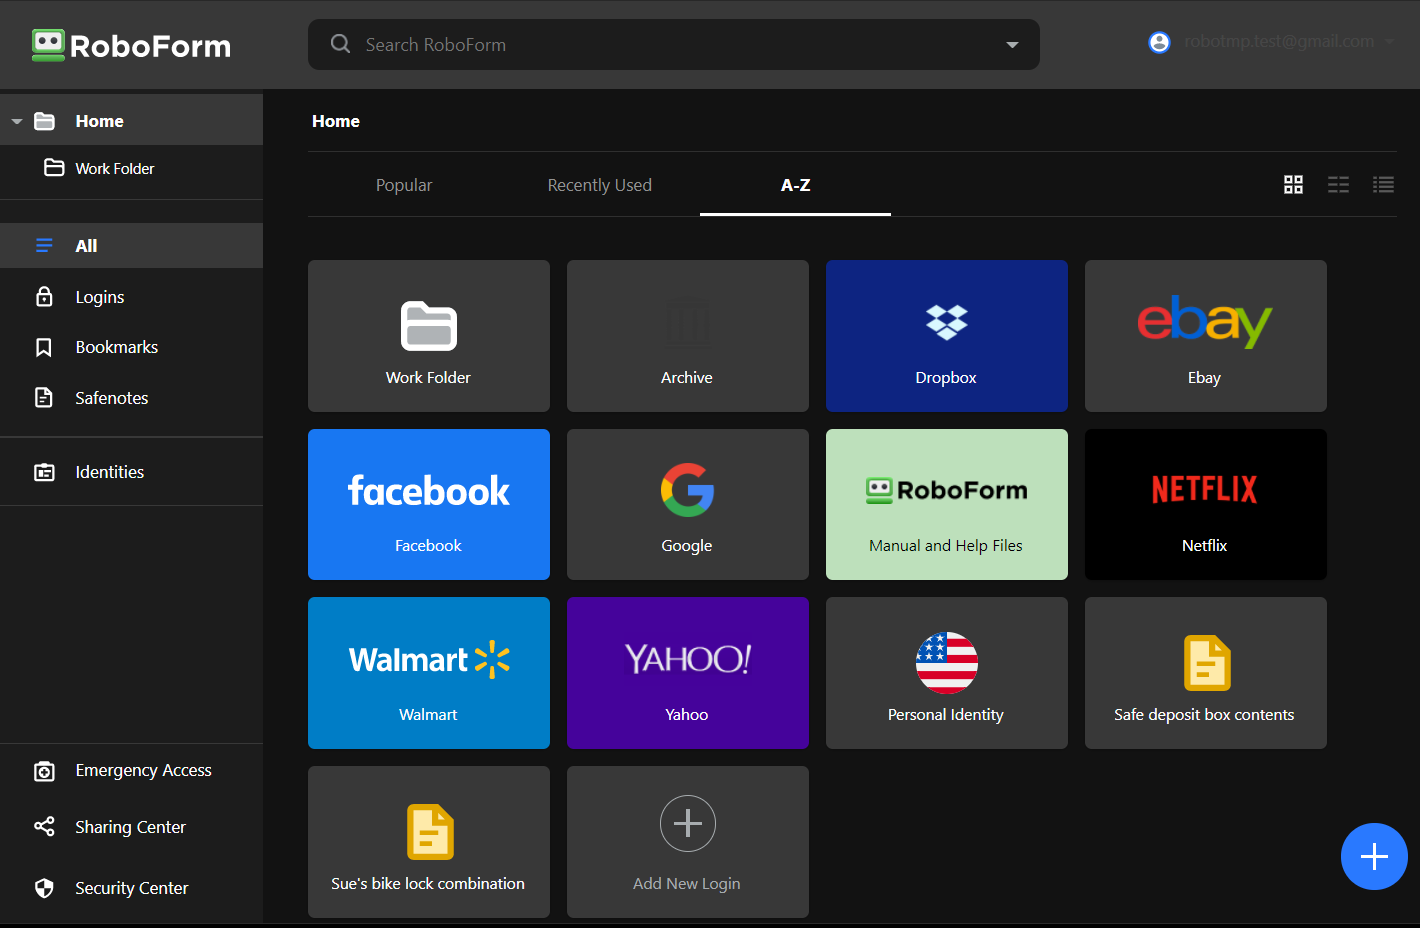The height and width of the screenshot is (928, 1420).
Task: Open the Safenotes section
Action: pyautogui.click(x=109, y=397)
